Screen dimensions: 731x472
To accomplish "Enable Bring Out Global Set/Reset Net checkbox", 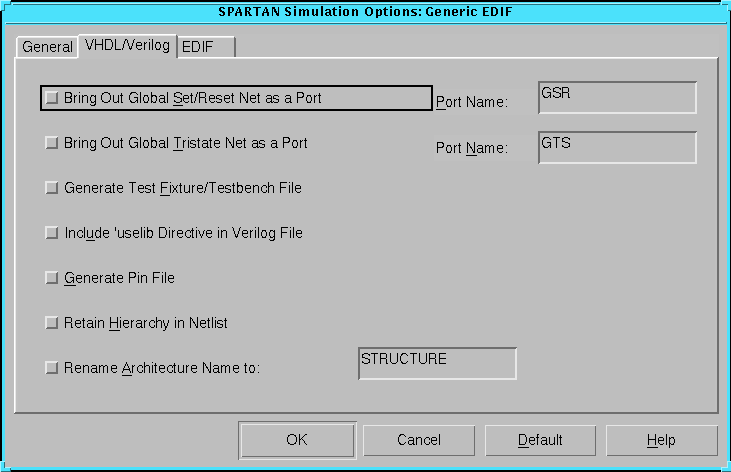I will click(52, 98).
